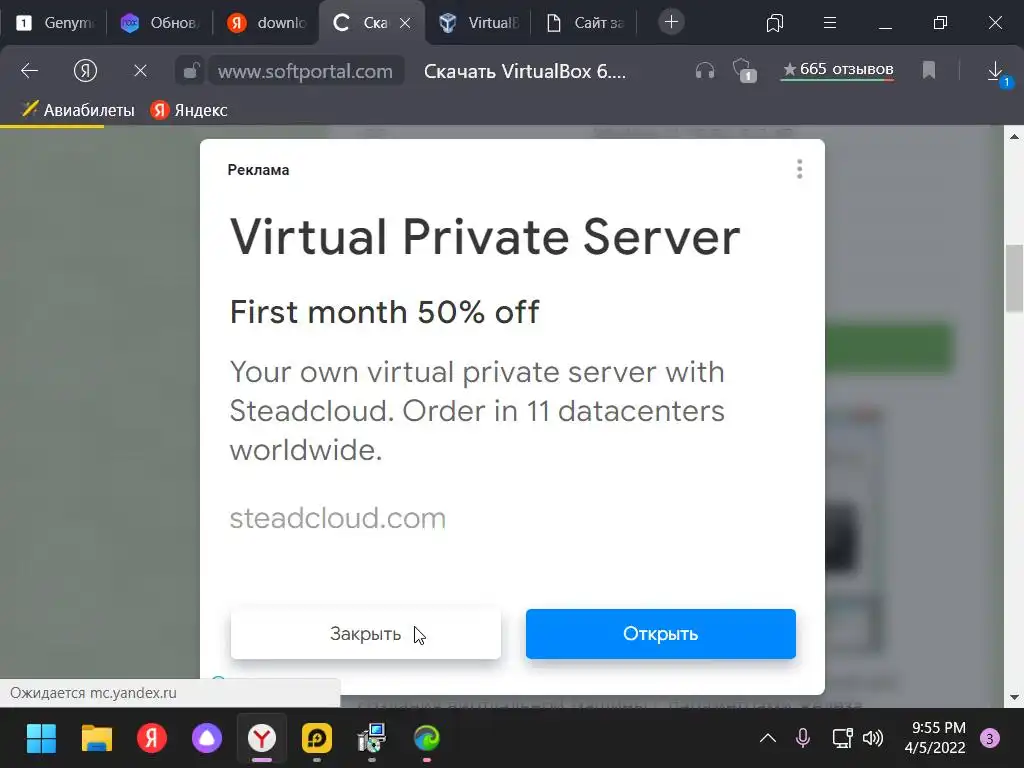The image size is (1024, 768).
Task: Open the Yandex Browser Y taskbar icon
Action: pyautogui.click(x=261, y=739)
